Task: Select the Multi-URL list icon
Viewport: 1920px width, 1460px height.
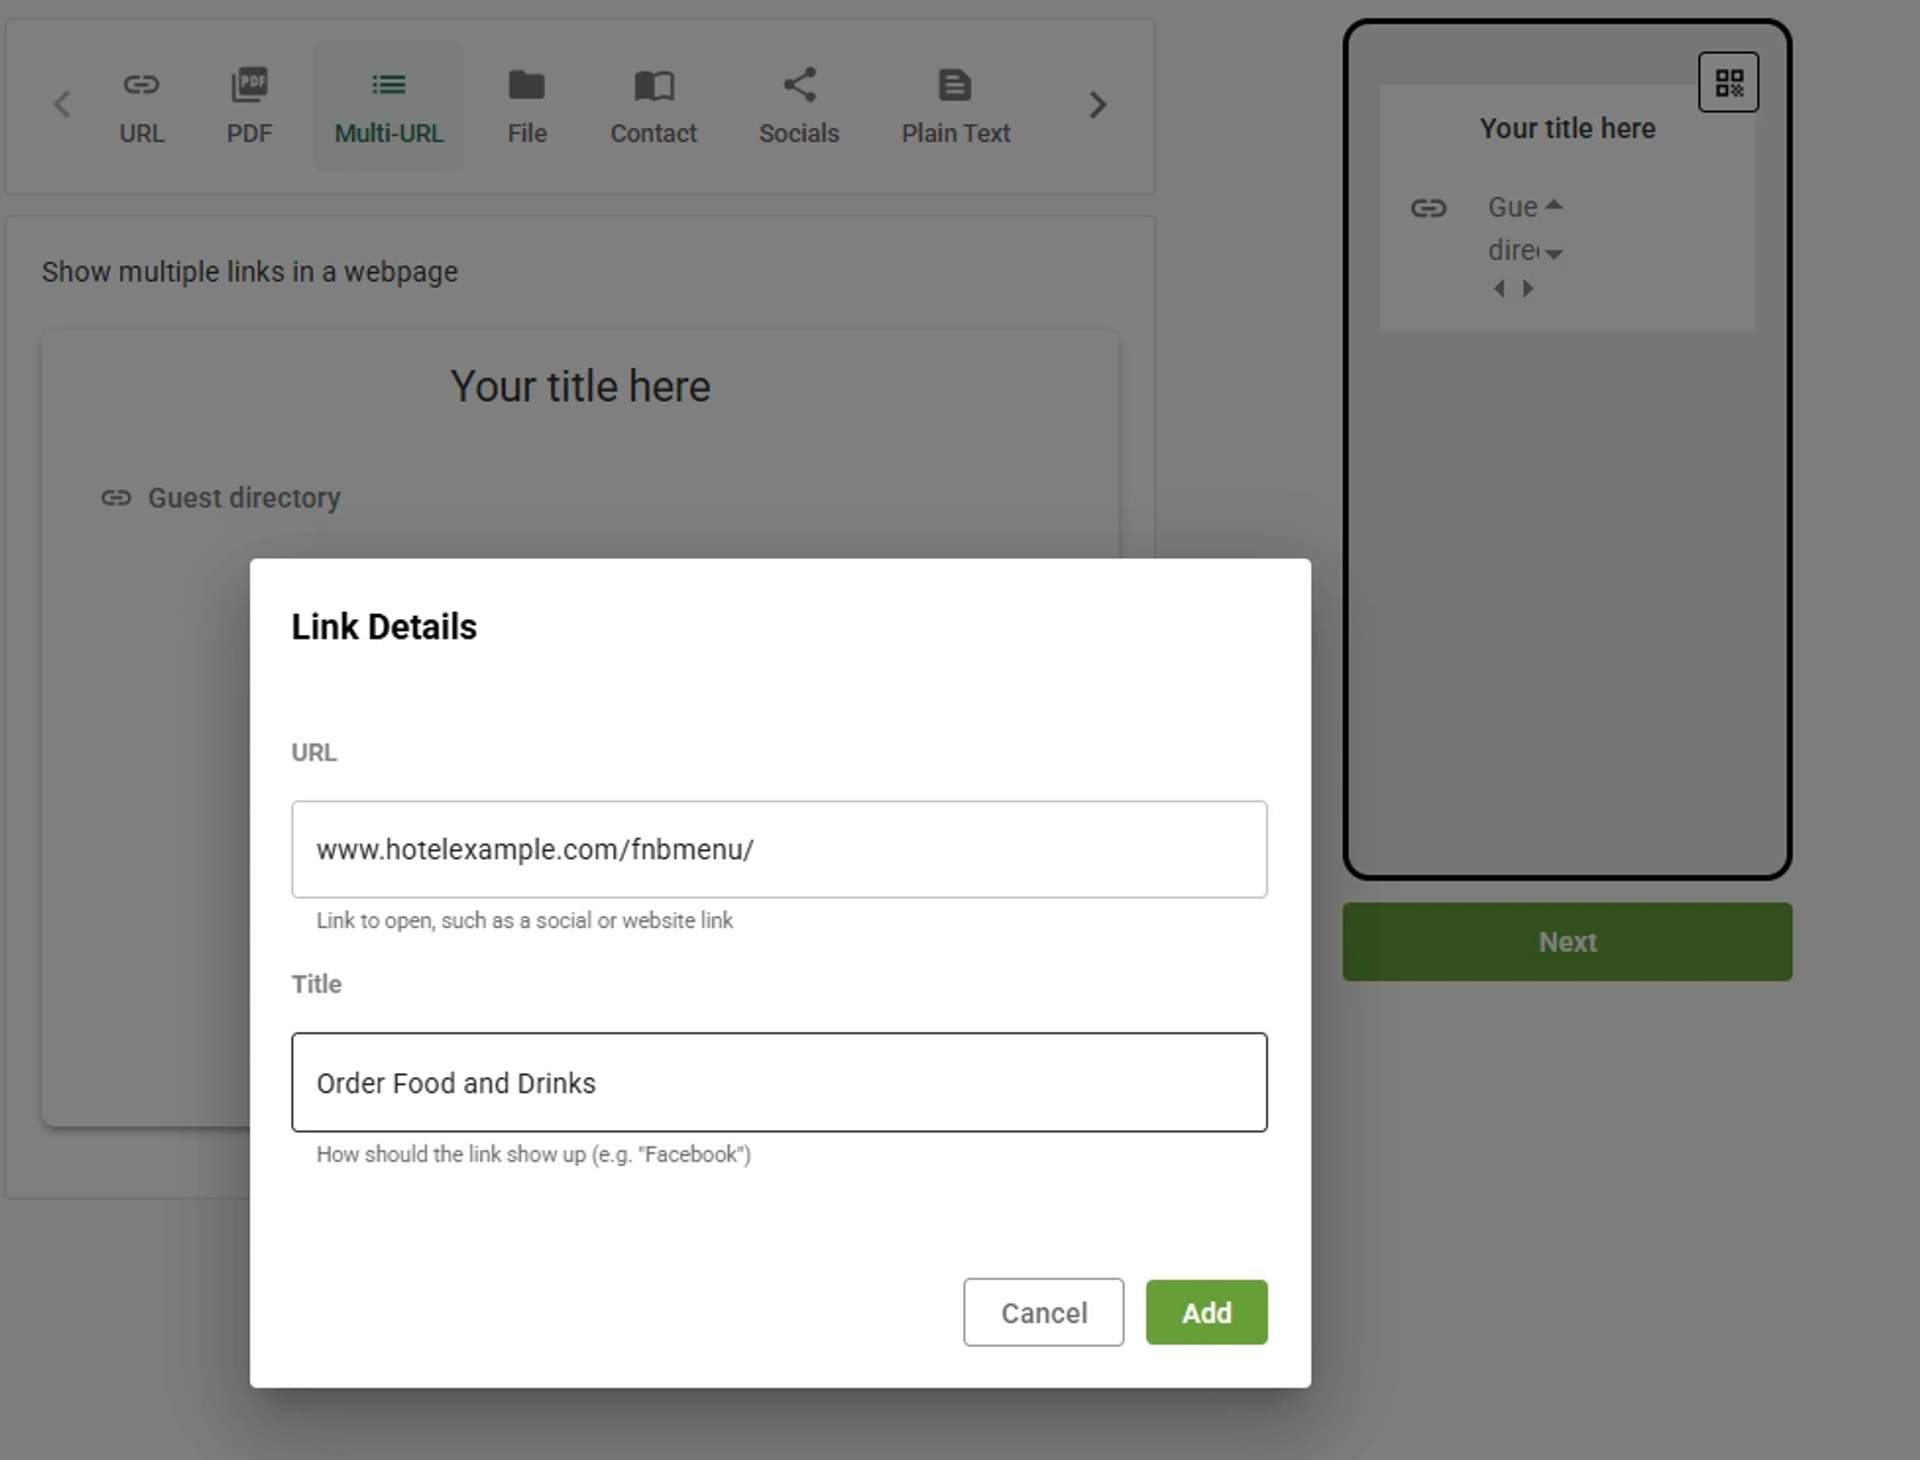Action: coord(389,85)
